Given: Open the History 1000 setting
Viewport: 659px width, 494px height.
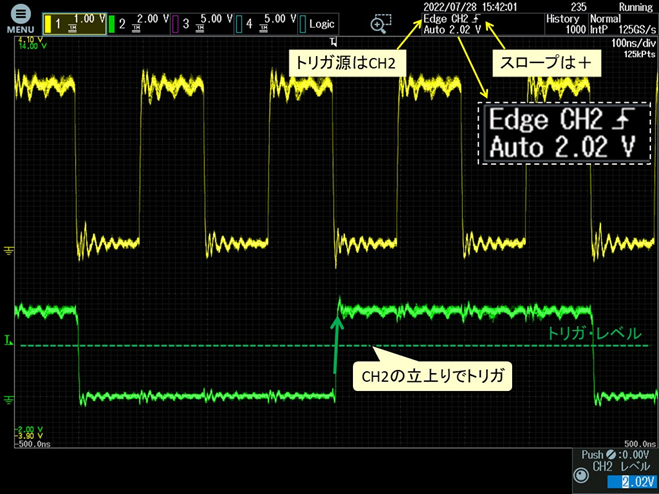Looking at the screenshot, I should pos(566,24).
